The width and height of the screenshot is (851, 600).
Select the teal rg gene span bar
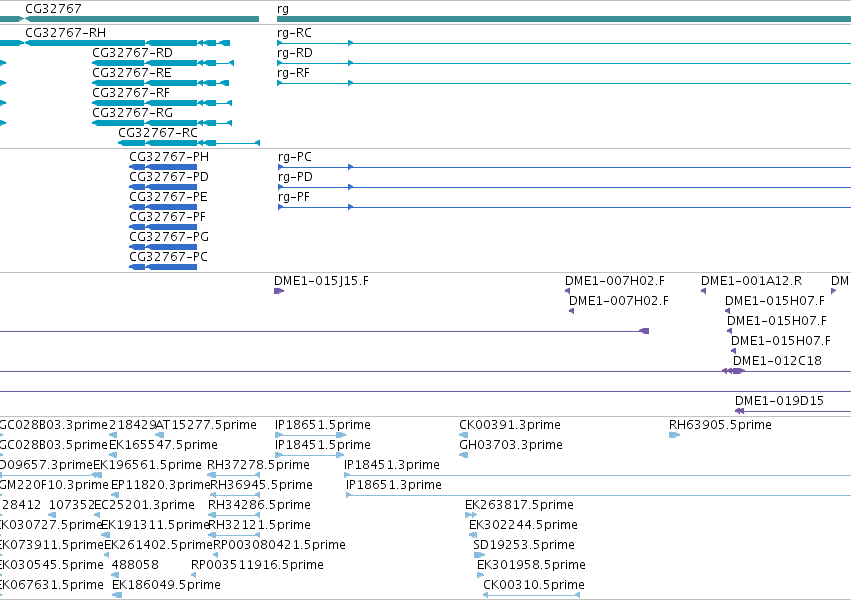(x=564, y=19)
